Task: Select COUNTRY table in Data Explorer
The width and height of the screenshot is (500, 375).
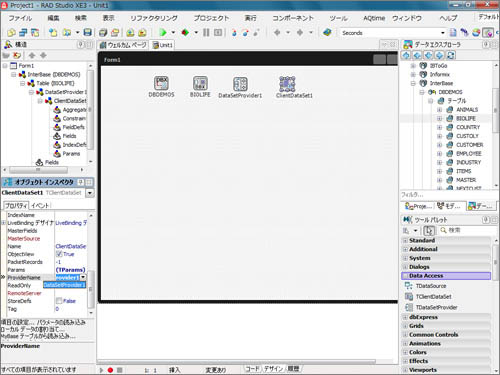Action: (468, 127)
